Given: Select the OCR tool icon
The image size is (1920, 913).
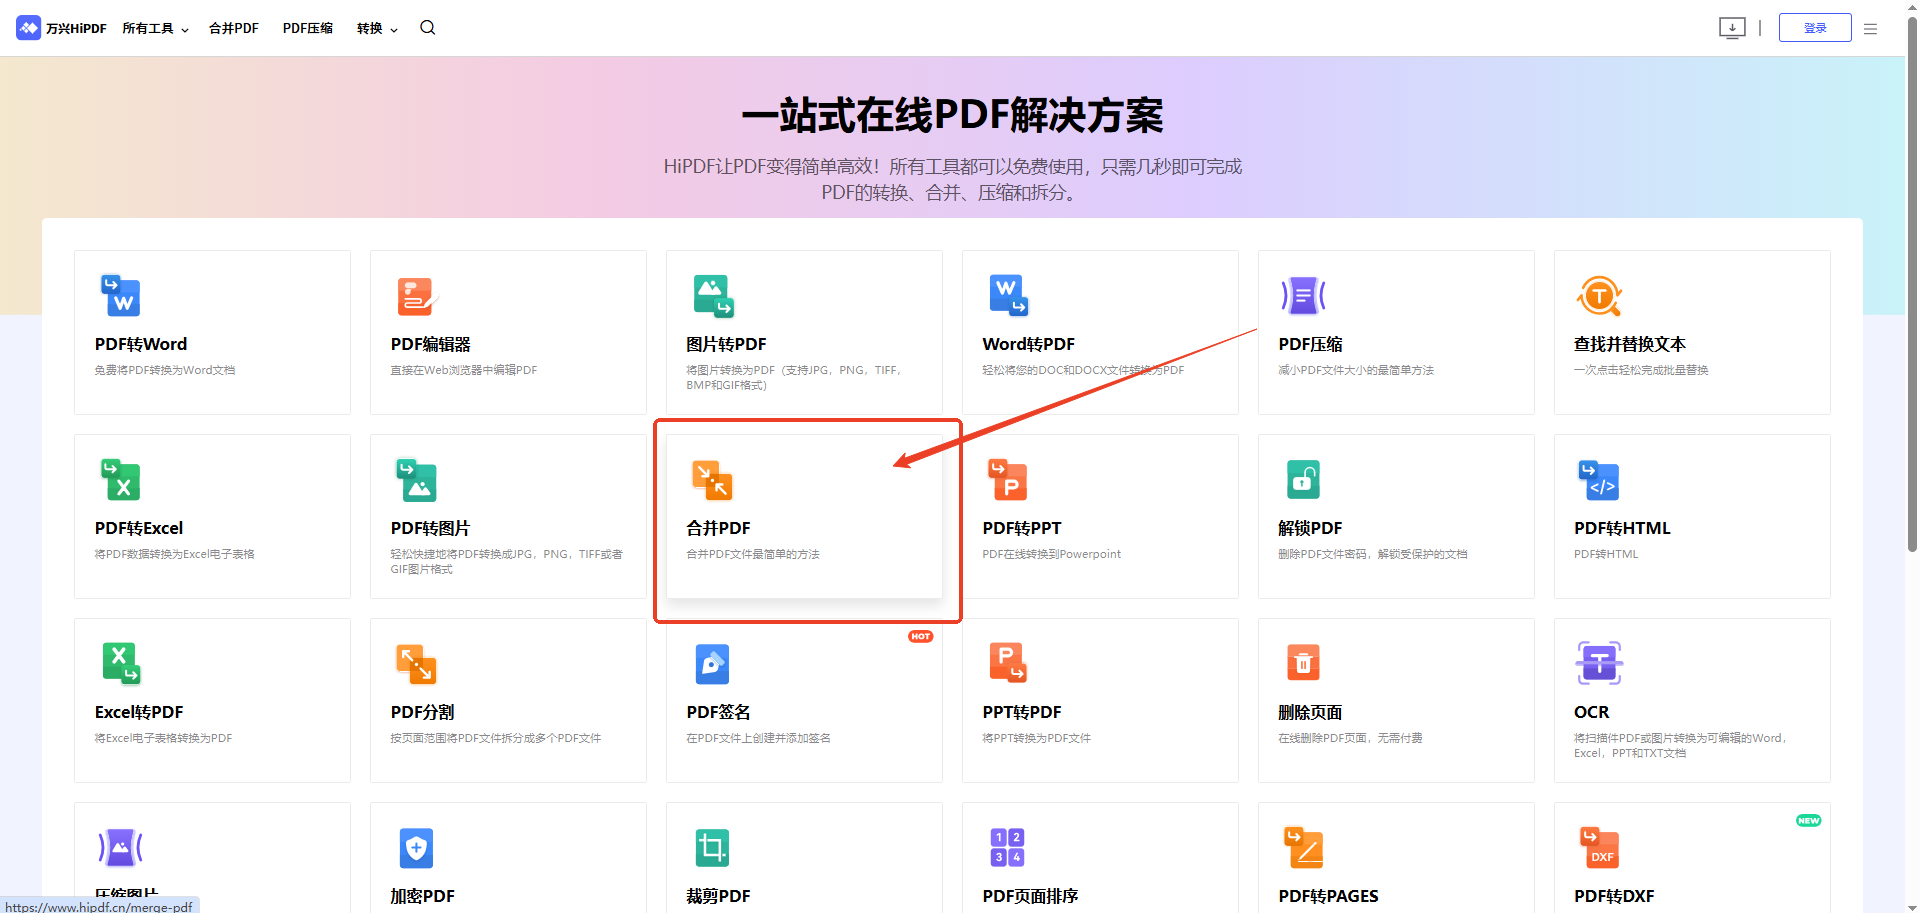Looking at the screenshot, I should point(1598,662).
